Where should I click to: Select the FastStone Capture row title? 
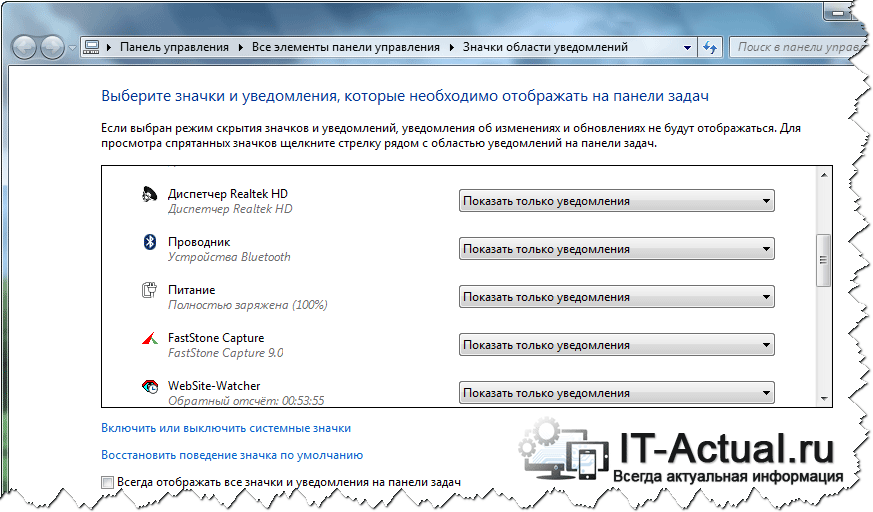click(x=216, y=338)
